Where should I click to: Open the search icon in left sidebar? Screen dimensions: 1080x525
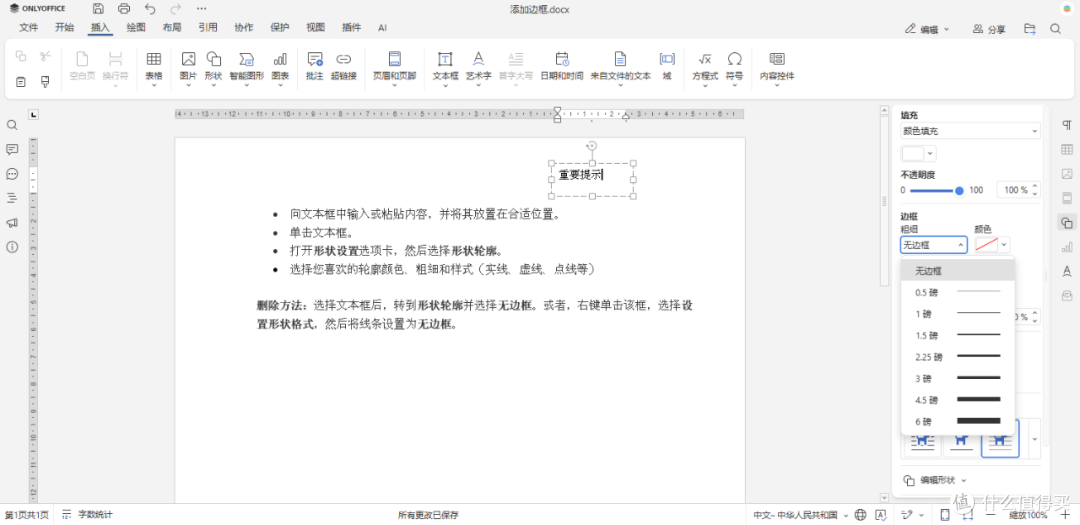[12, 125]
